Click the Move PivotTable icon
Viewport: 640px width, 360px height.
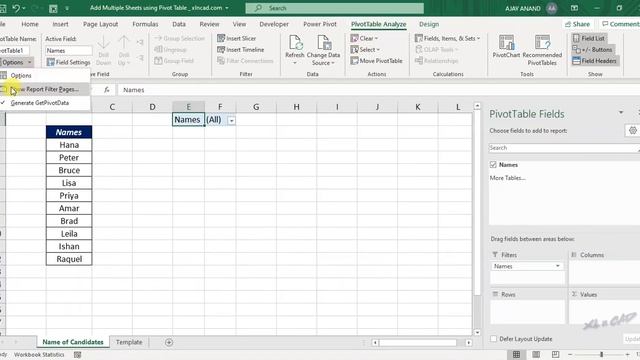point(354,61)
